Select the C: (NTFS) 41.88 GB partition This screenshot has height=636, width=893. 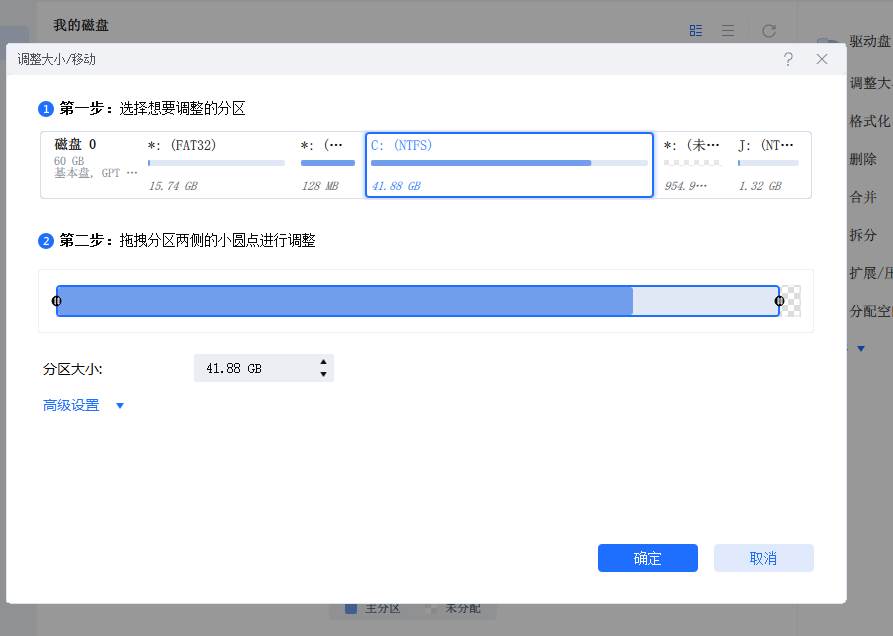click(x=509, y=165)
